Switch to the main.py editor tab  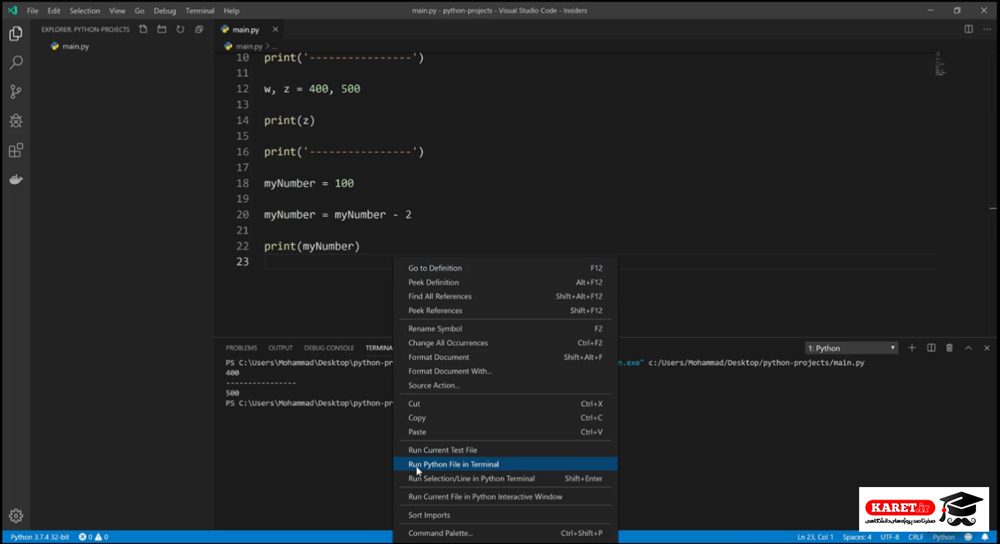(246, 29)
